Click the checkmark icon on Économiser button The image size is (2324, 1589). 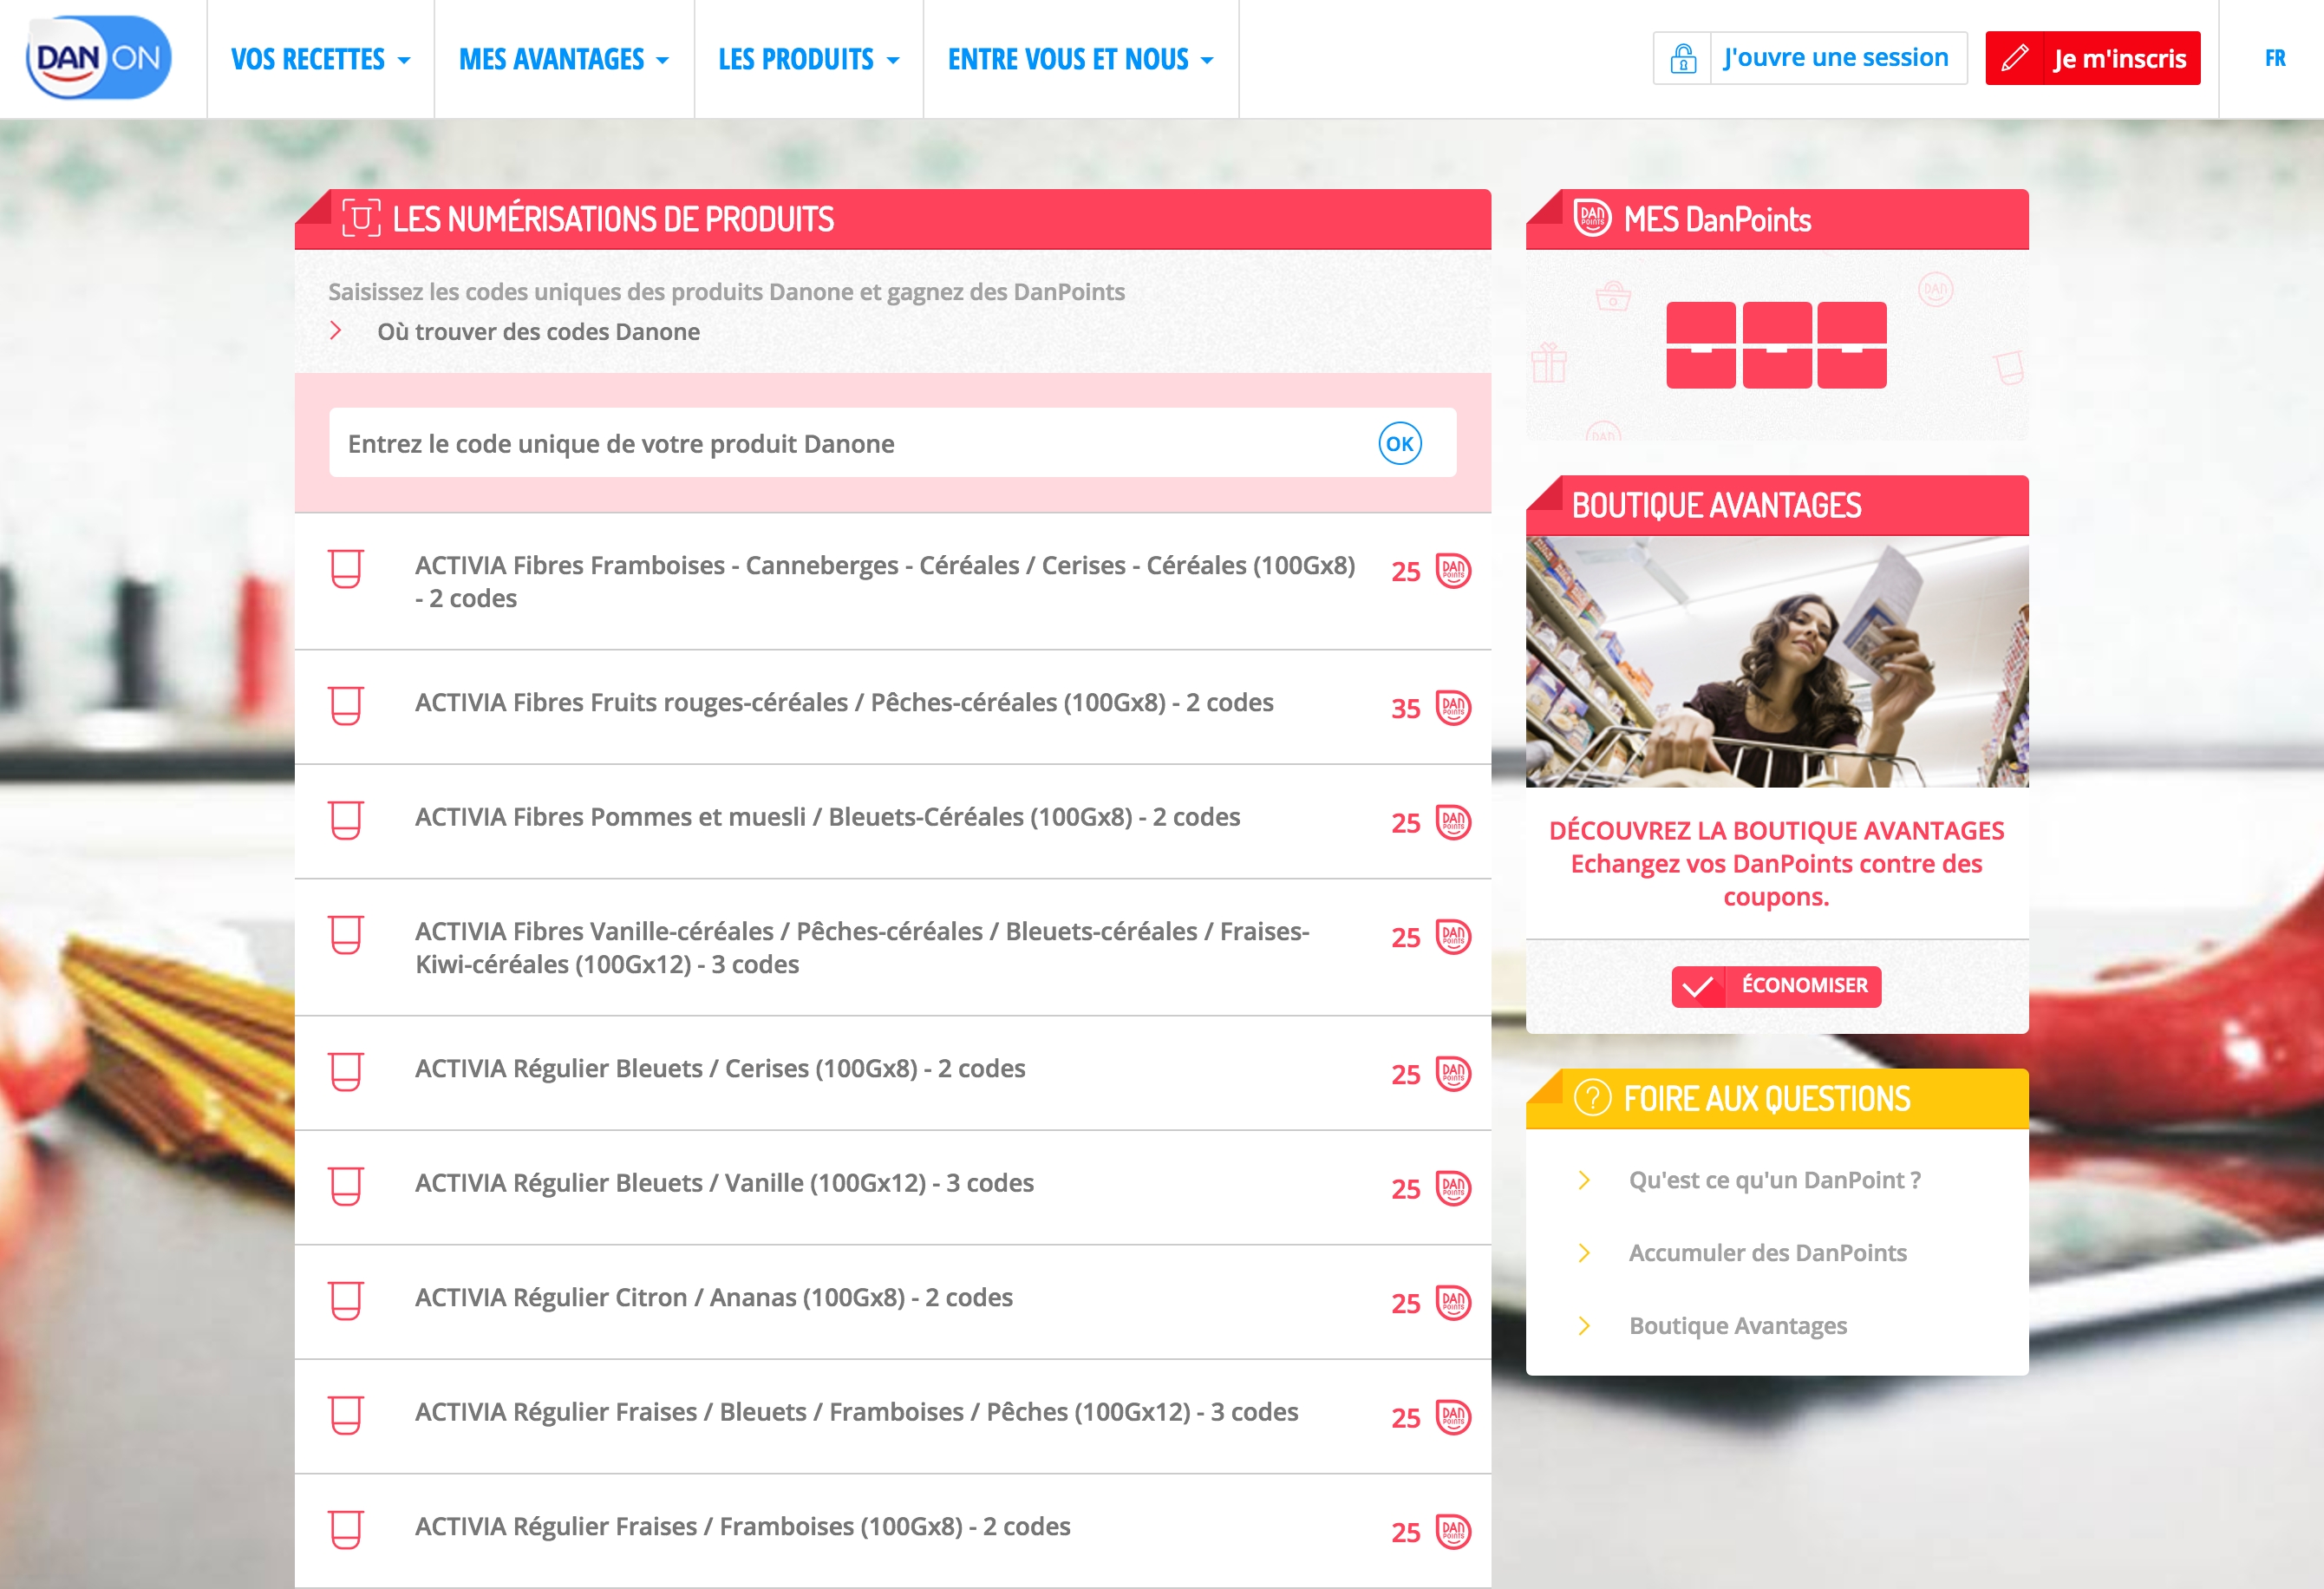pyautogui.click(x=1697, y=987)
